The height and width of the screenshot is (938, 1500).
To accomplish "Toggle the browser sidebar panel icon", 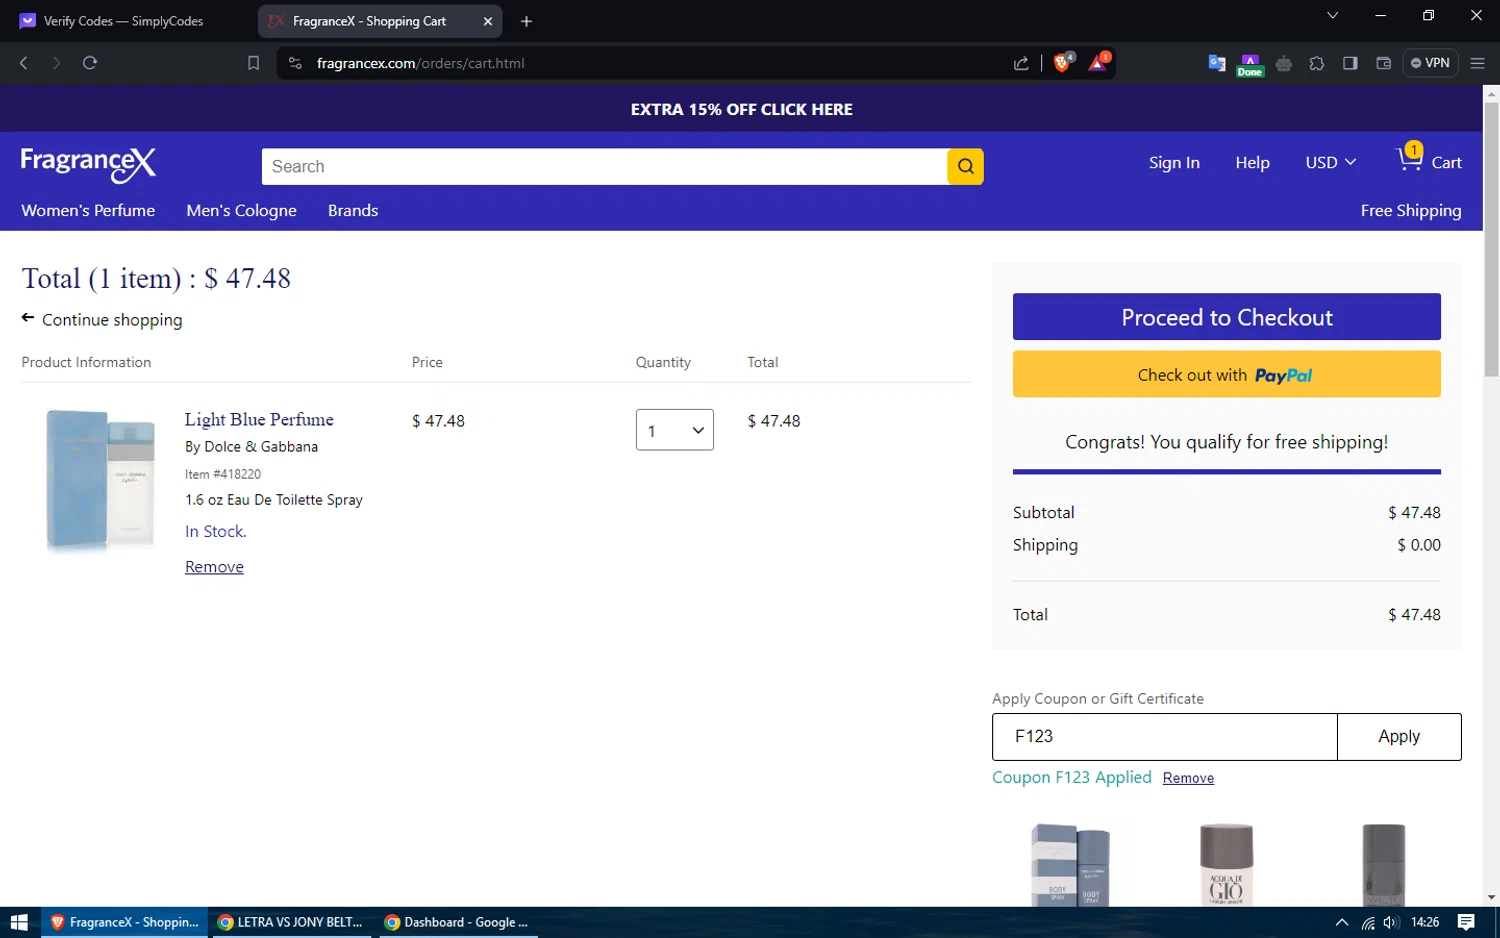I will click(1350, 63).
